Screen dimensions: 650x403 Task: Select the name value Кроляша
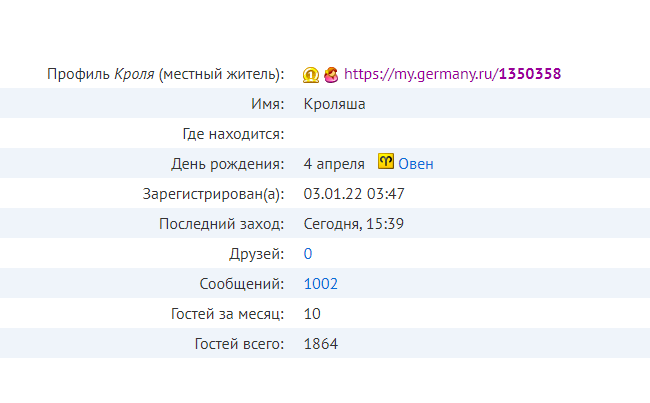point(334,104)
